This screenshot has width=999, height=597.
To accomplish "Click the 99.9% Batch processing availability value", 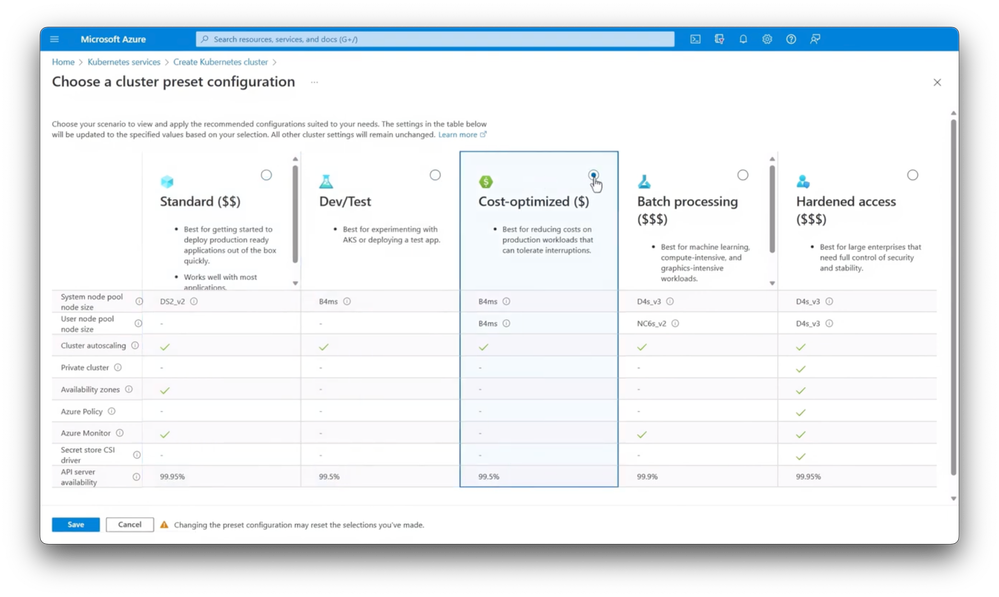I will pyautogui.click(x=647, y=477).
